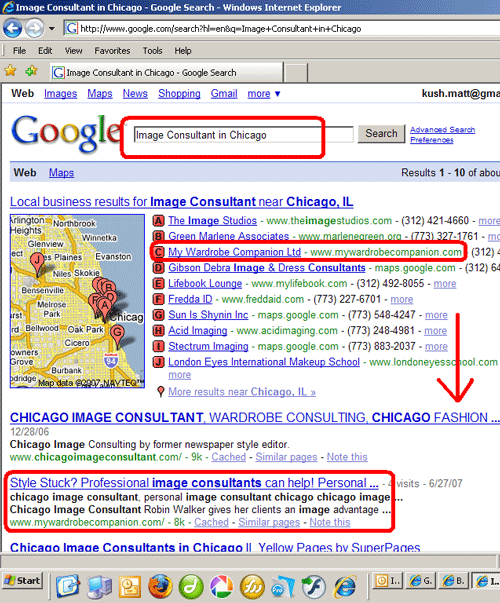Click the Favorites Center star icon
The height and width of the screenshot is (603, 500).
[10, 71]
